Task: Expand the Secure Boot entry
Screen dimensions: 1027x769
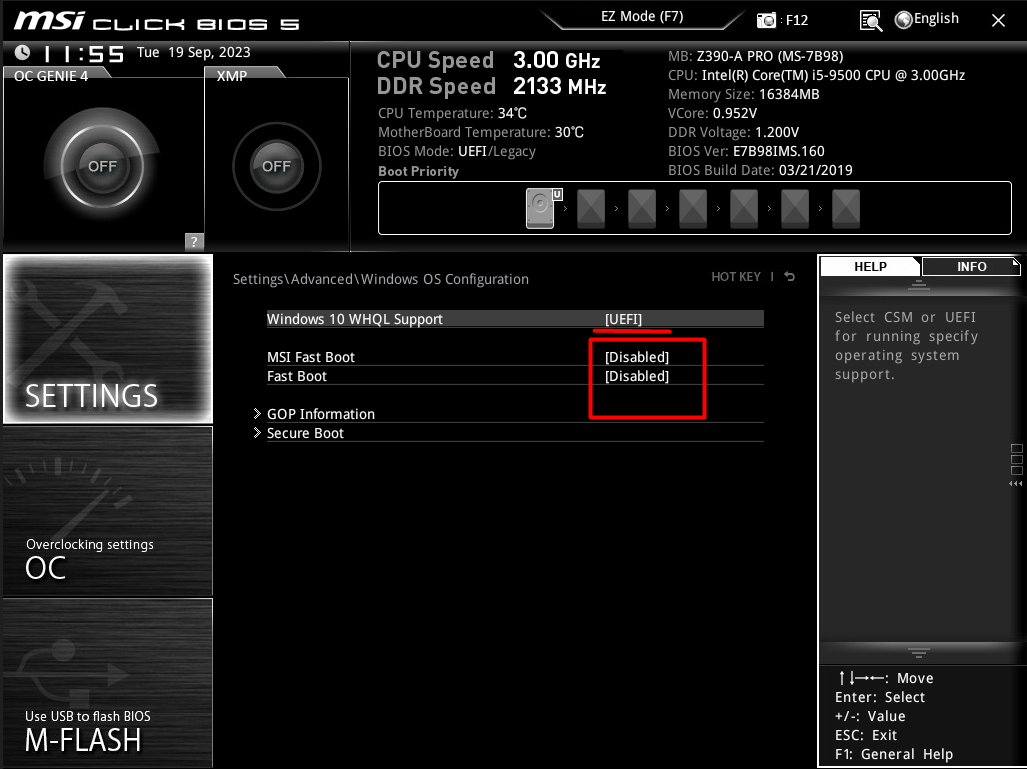Action: click(x=305, y=433)
